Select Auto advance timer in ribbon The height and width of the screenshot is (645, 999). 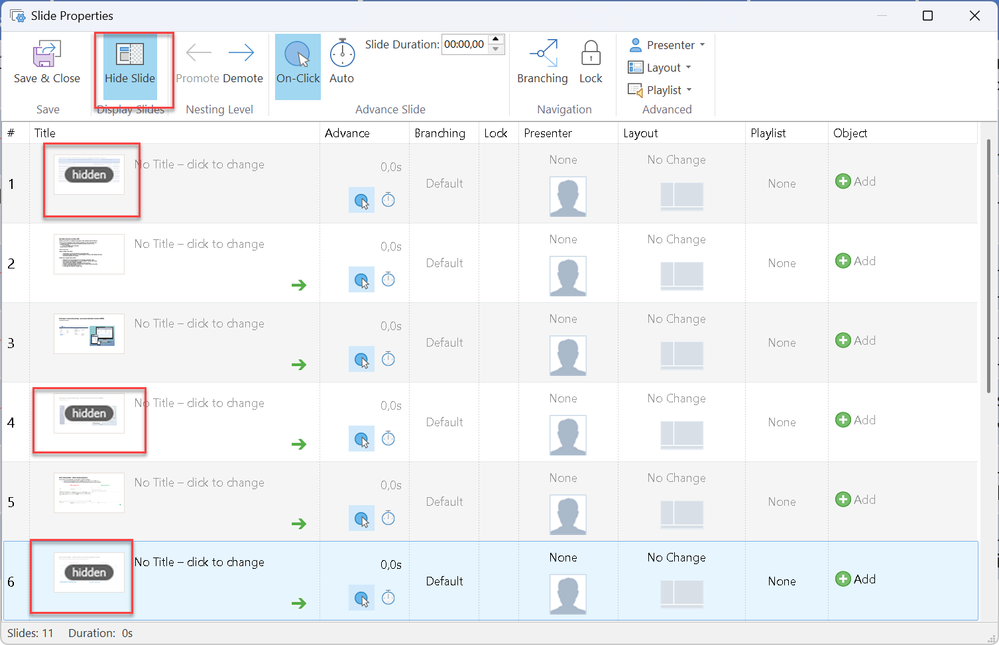[342, 55]
